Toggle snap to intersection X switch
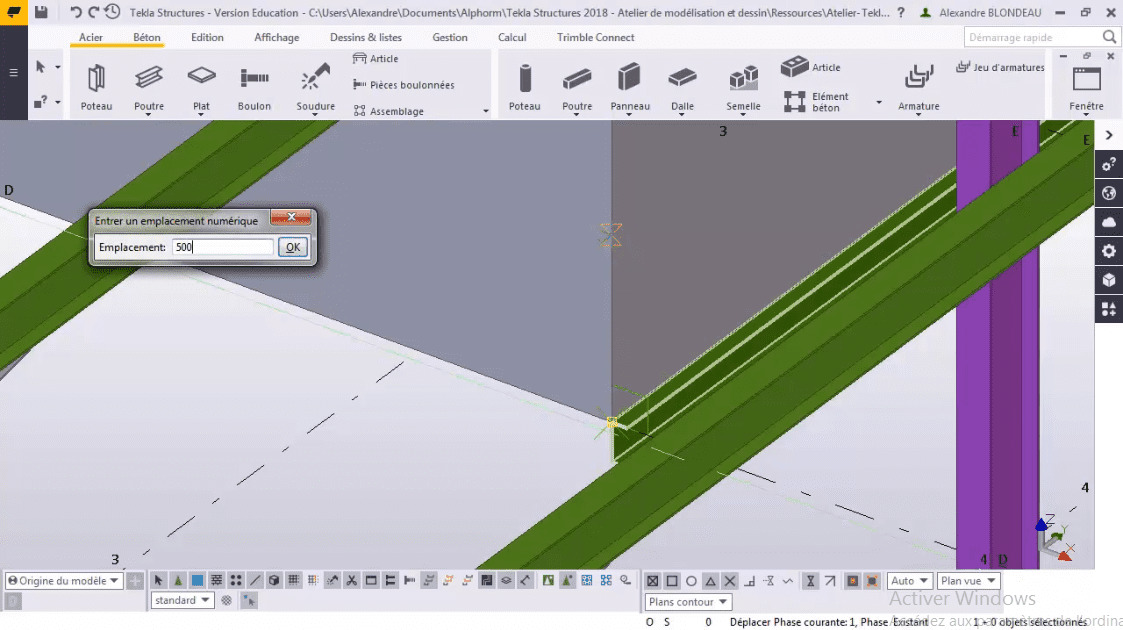The width and height of the screenshot is (1123, 630). [730, 581]
